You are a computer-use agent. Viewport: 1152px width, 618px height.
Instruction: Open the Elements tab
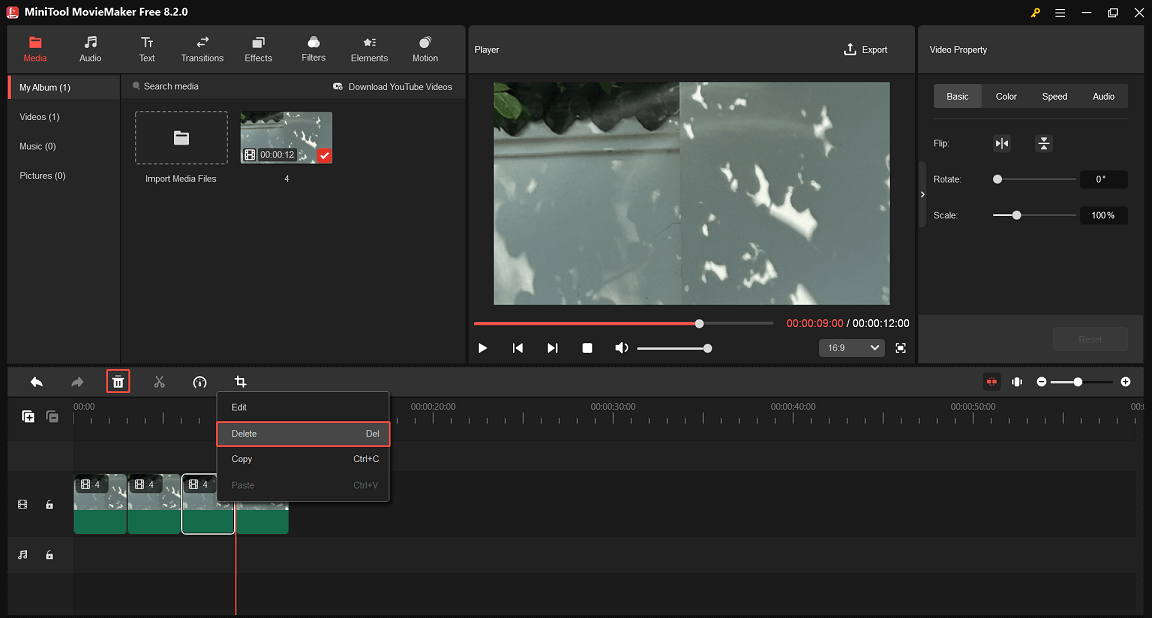369,49
